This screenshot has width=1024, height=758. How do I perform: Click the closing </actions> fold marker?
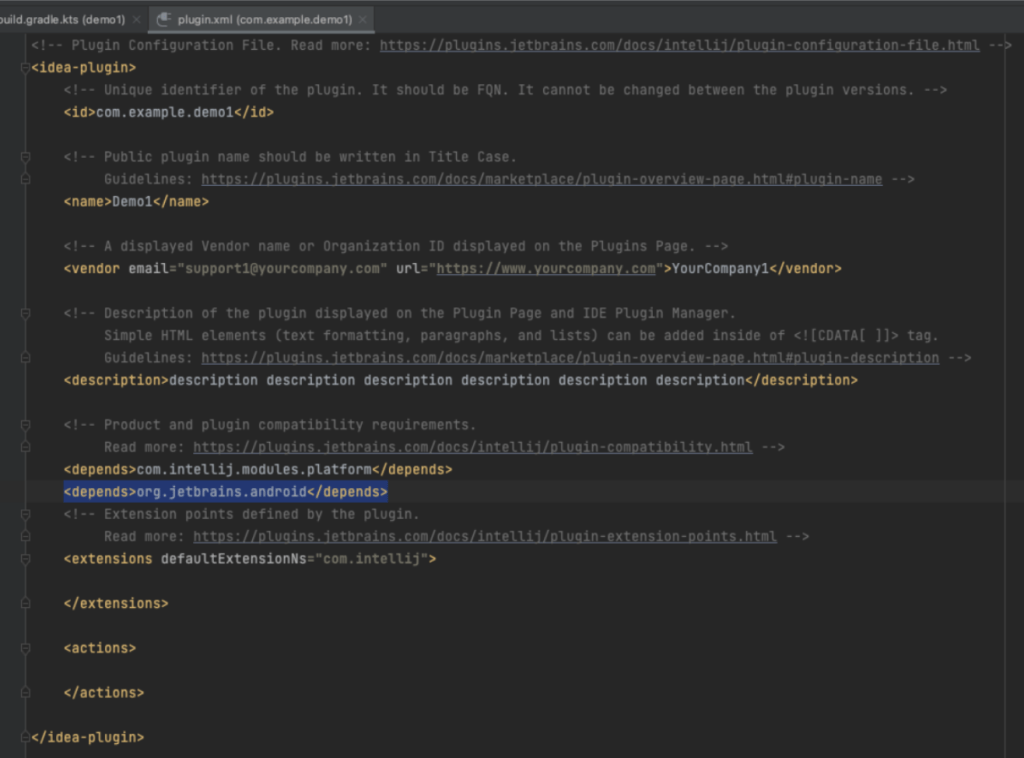(25, 693)
